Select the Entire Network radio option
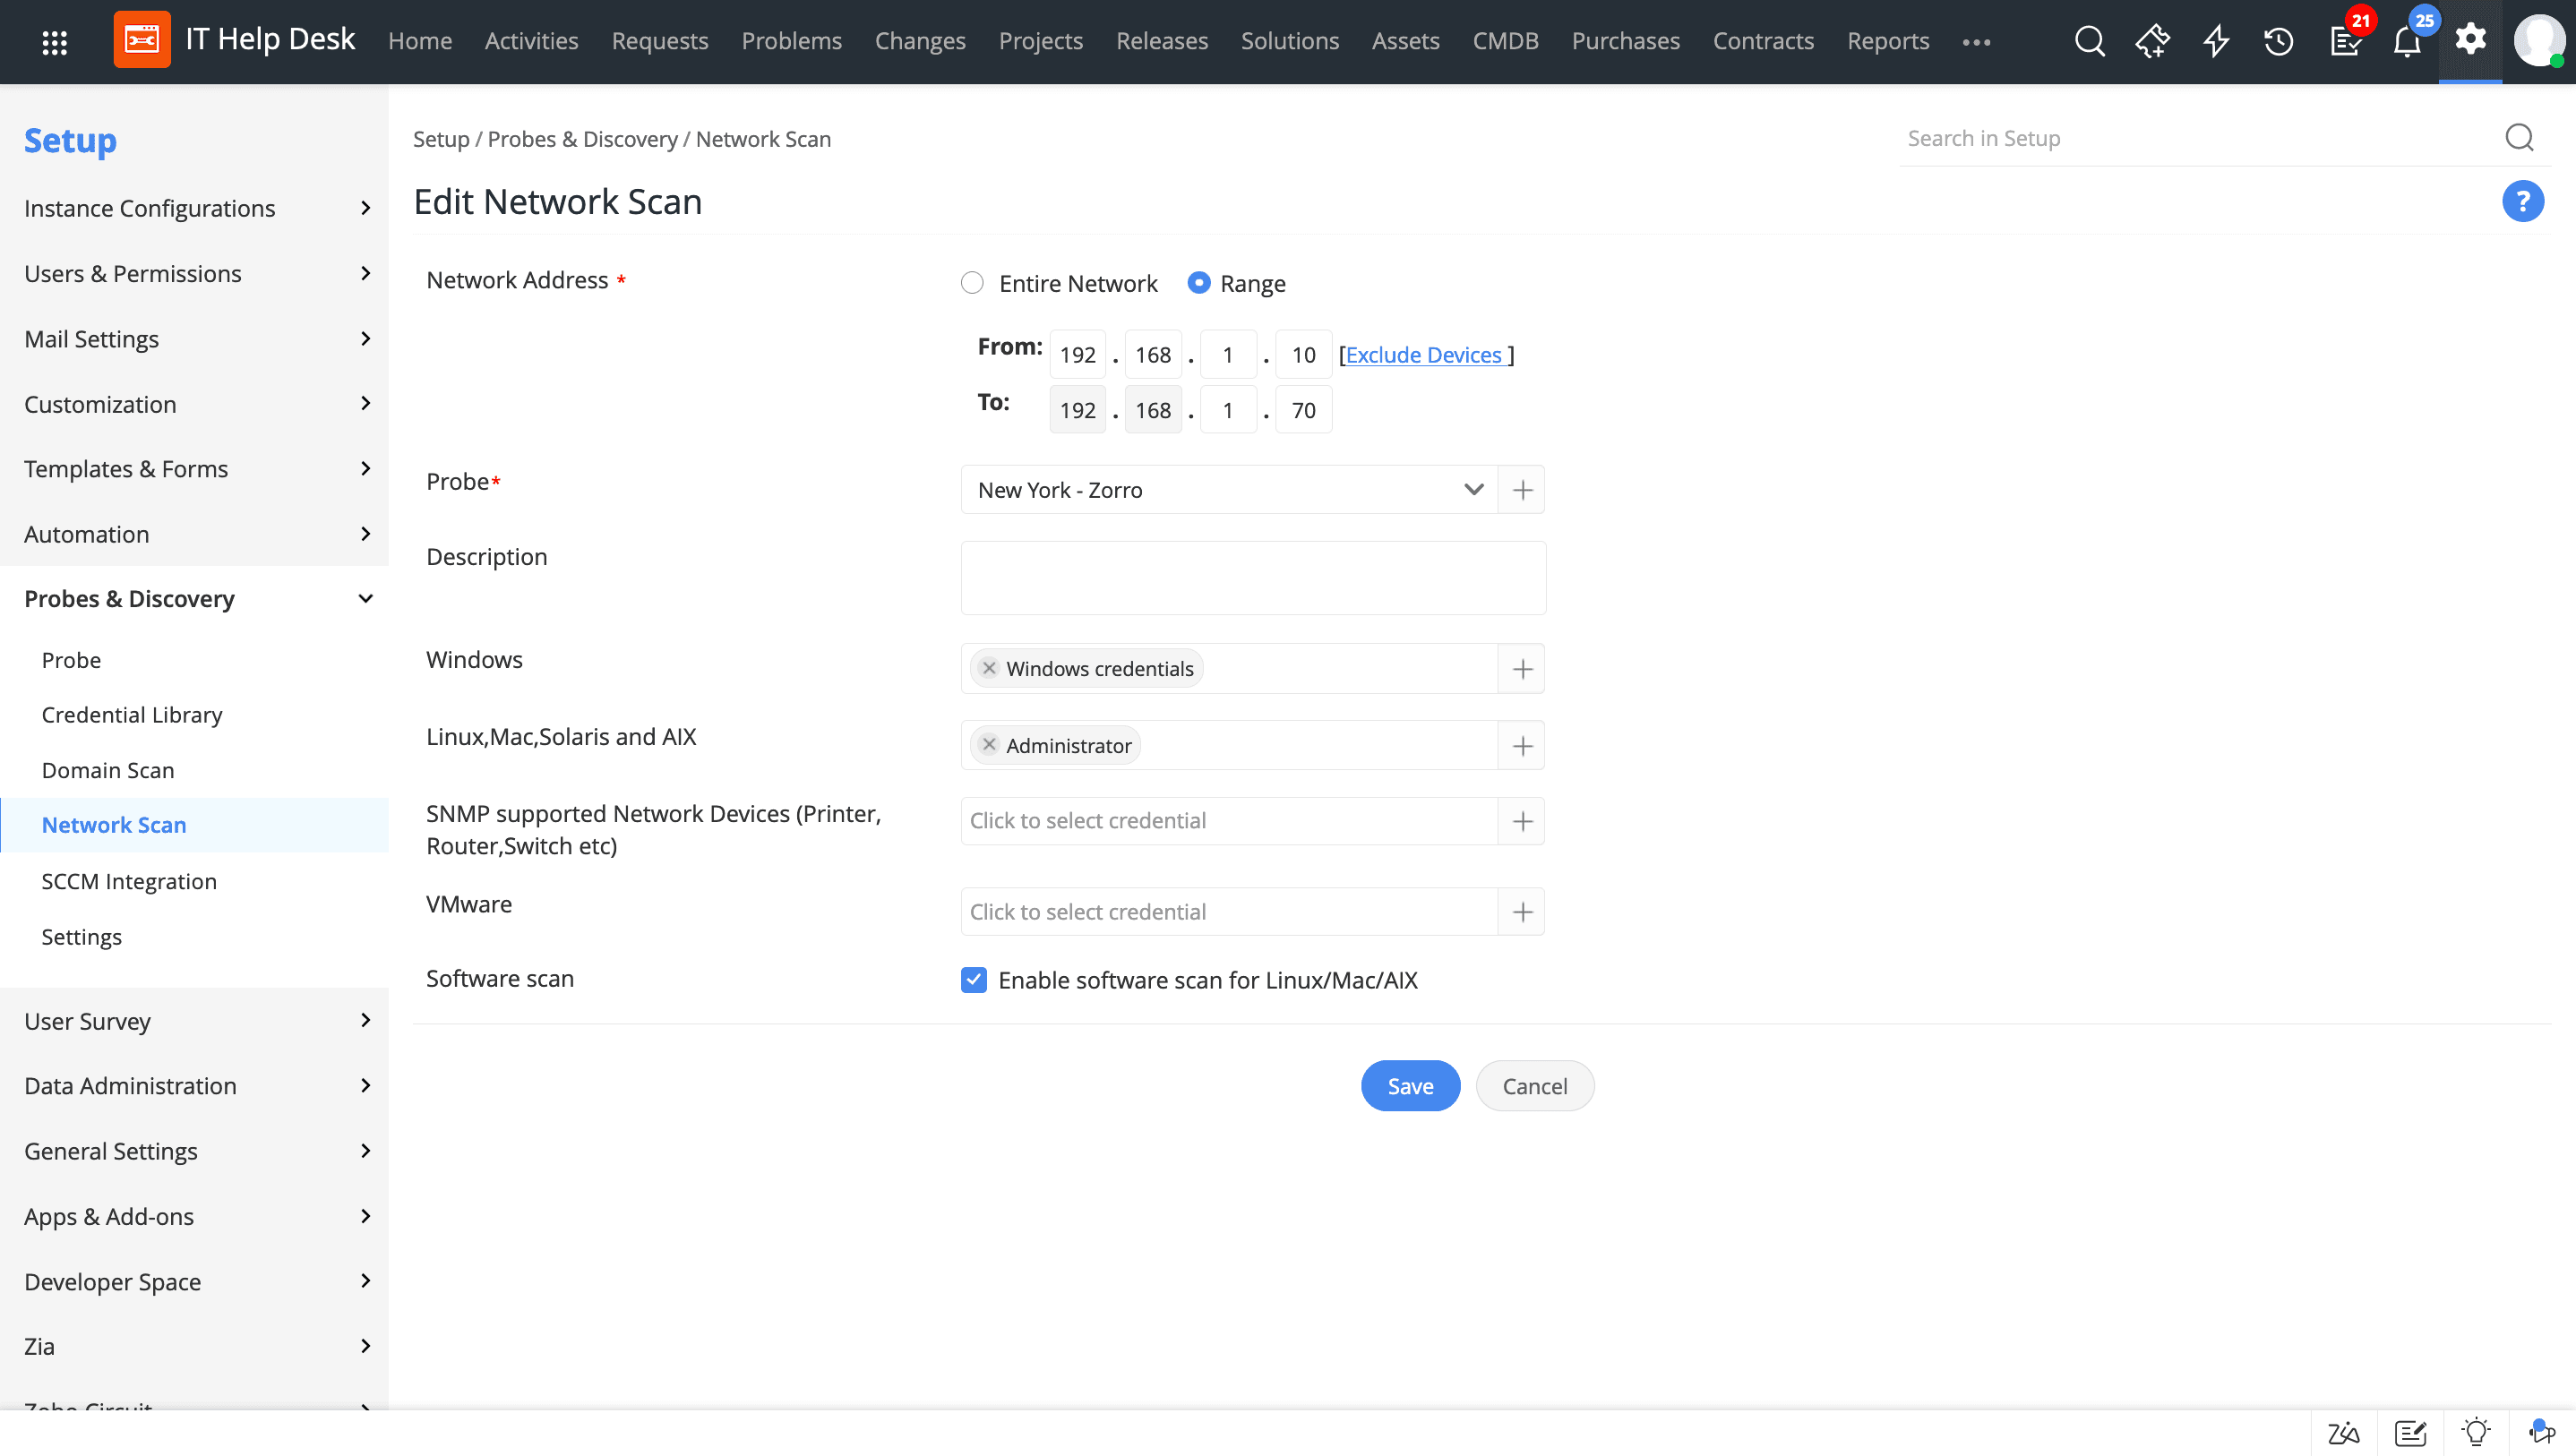The width and height of the screenshot is (2576, 1456). coord(972,283)
